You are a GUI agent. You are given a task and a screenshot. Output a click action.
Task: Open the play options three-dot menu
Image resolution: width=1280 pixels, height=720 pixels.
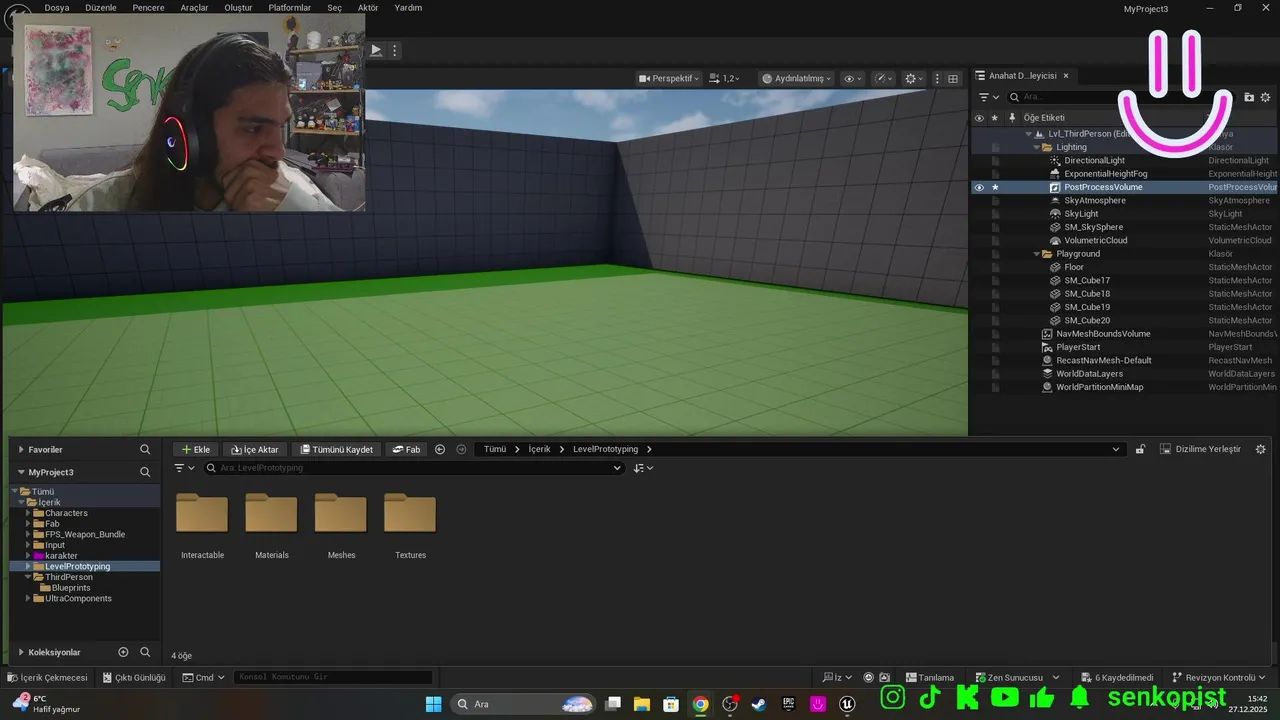click(x=395, y=50)
